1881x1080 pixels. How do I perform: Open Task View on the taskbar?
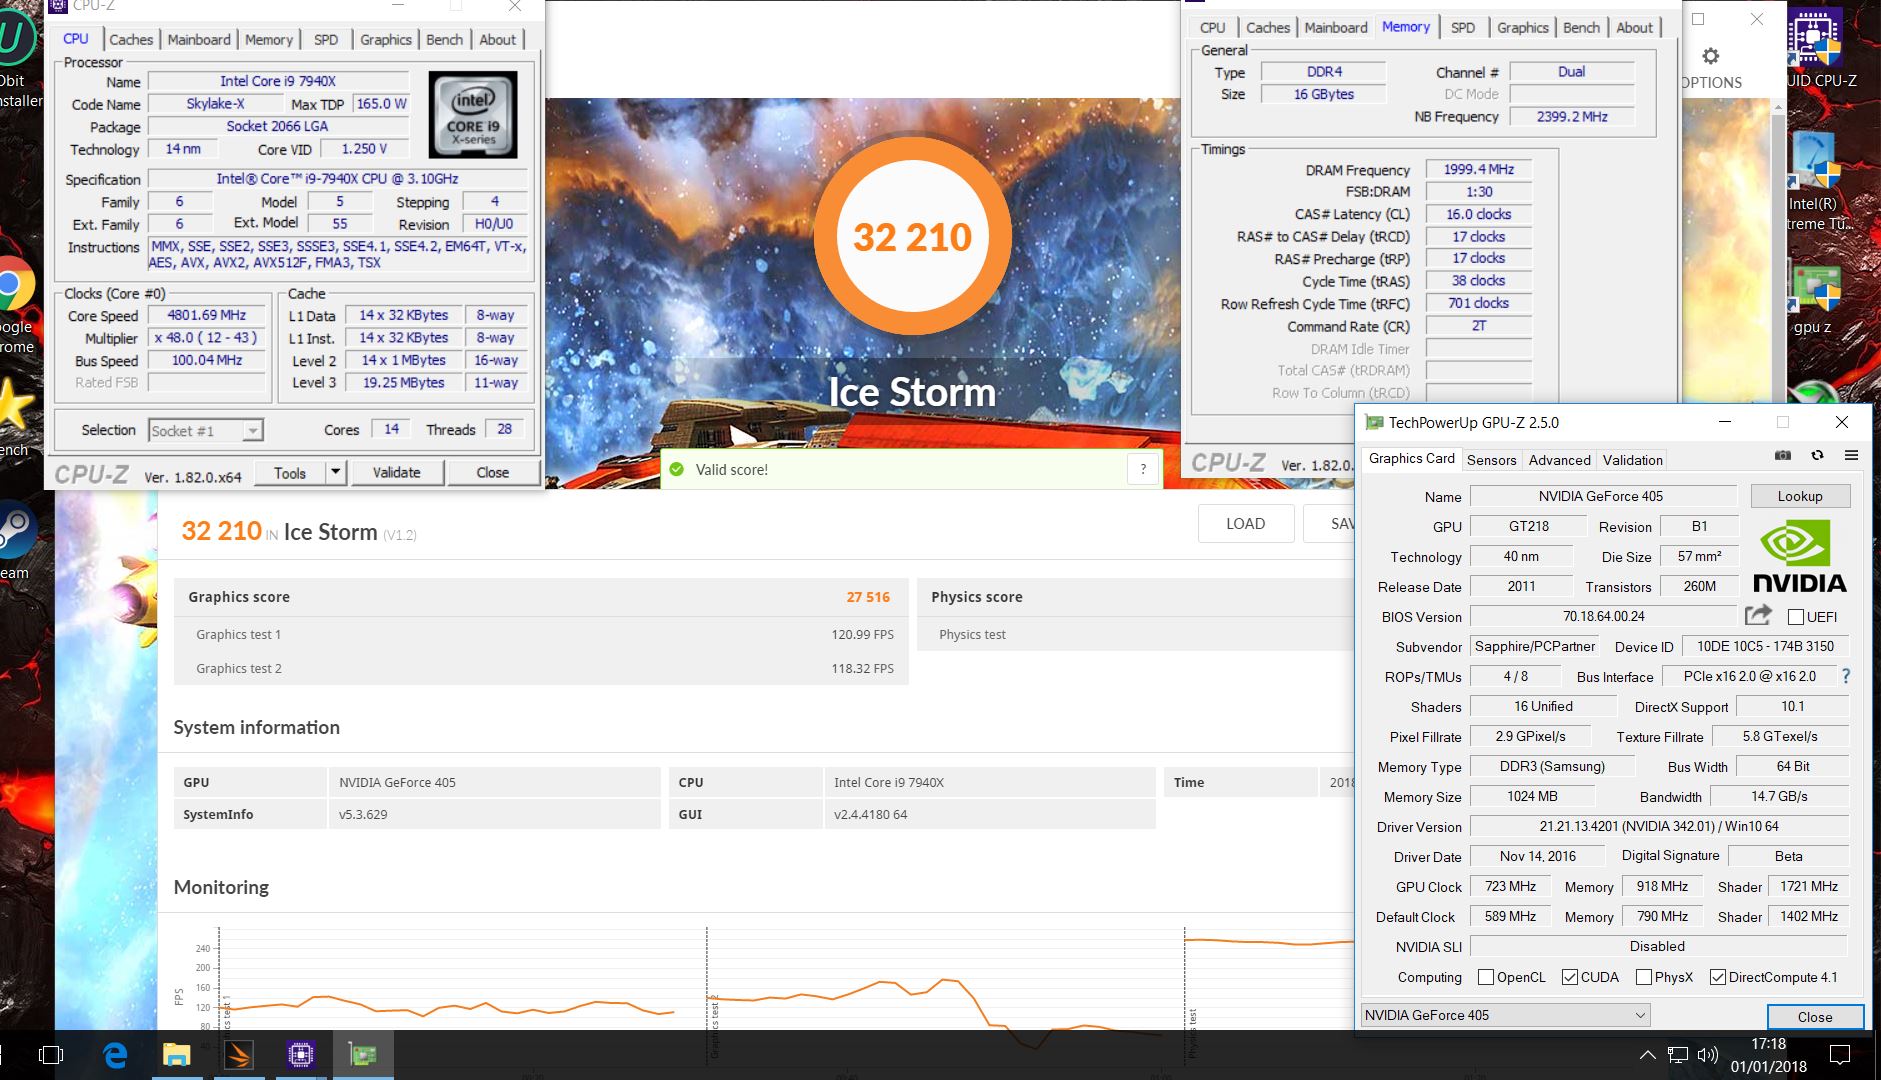(x=50, y=1055)
